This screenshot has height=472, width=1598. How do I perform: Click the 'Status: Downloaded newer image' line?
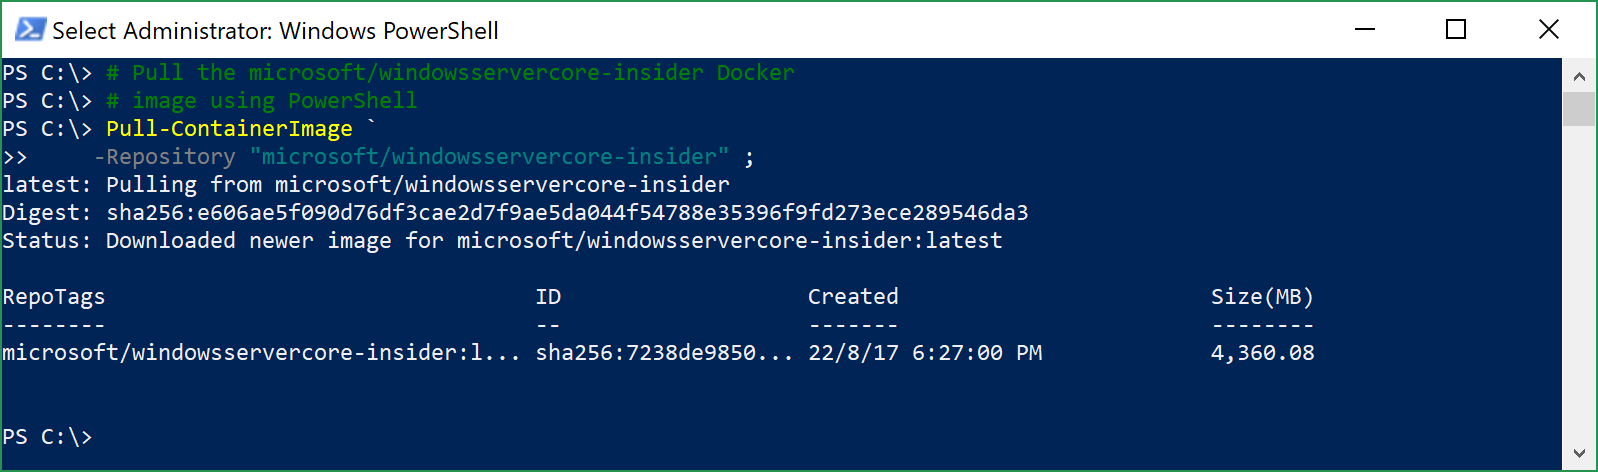(x=502, y=241)
